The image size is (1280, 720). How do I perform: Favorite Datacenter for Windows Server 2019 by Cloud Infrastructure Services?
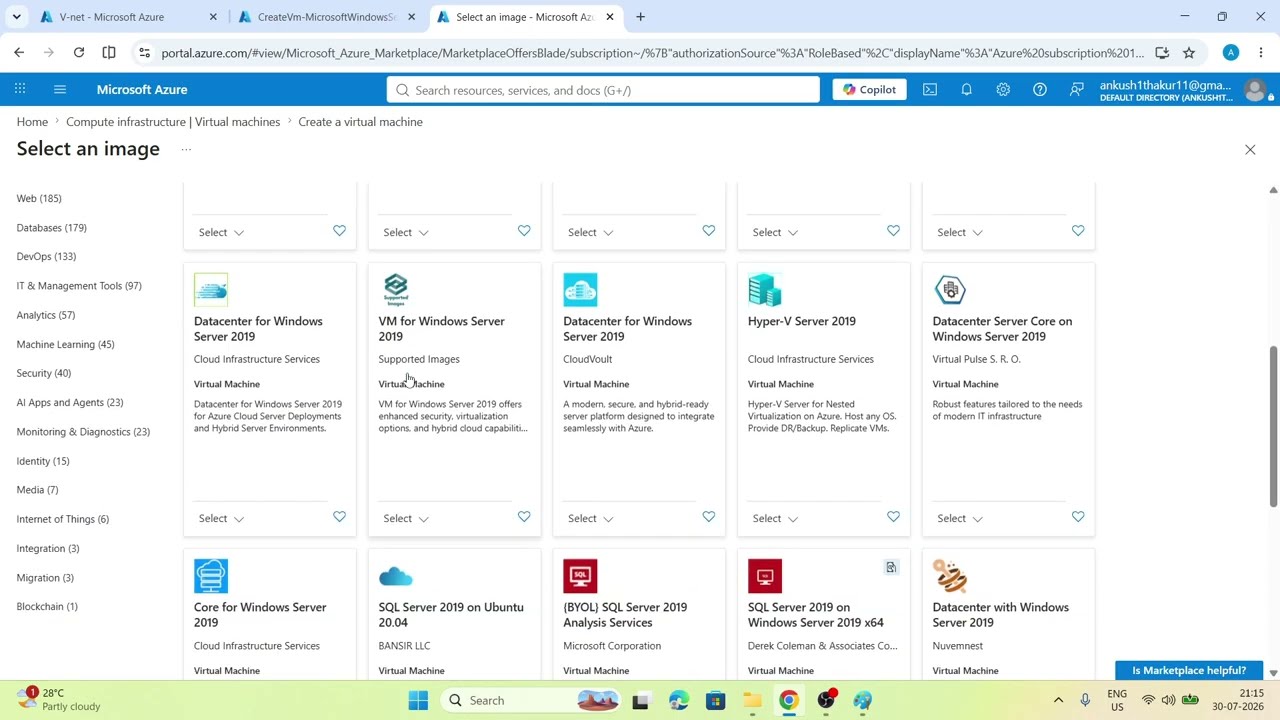coord(339,517)
